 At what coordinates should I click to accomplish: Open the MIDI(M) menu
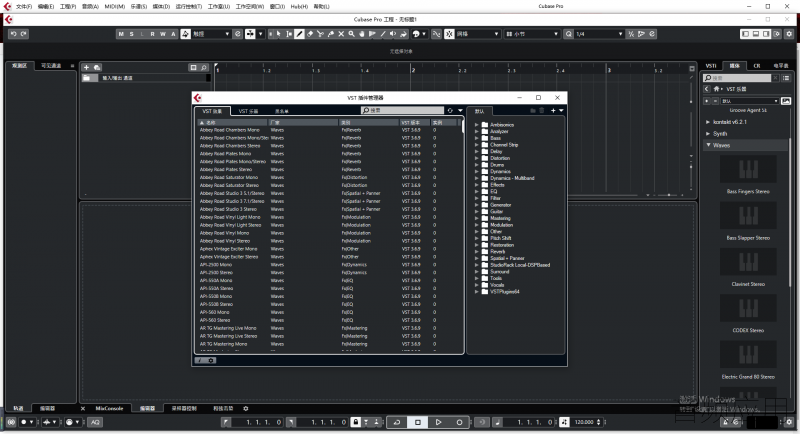tap(115, 7)
